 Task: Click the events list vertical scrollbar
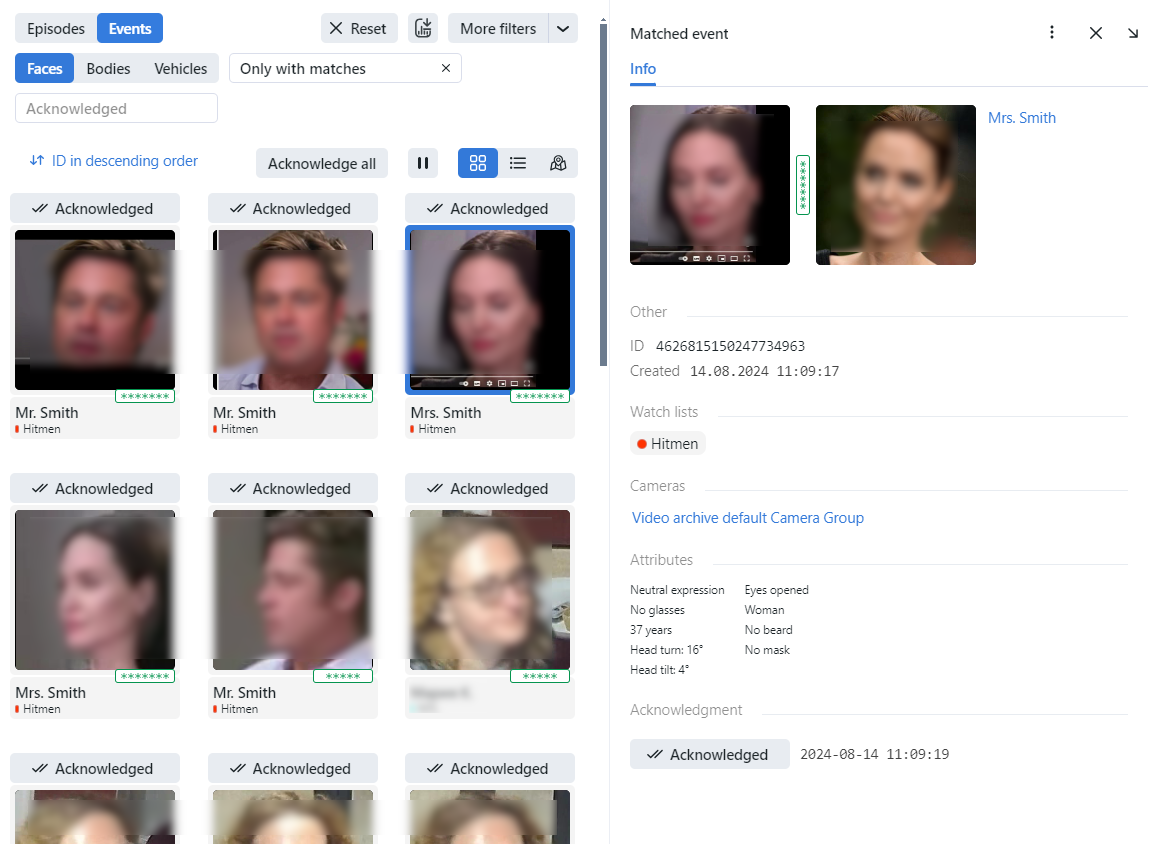604,194
